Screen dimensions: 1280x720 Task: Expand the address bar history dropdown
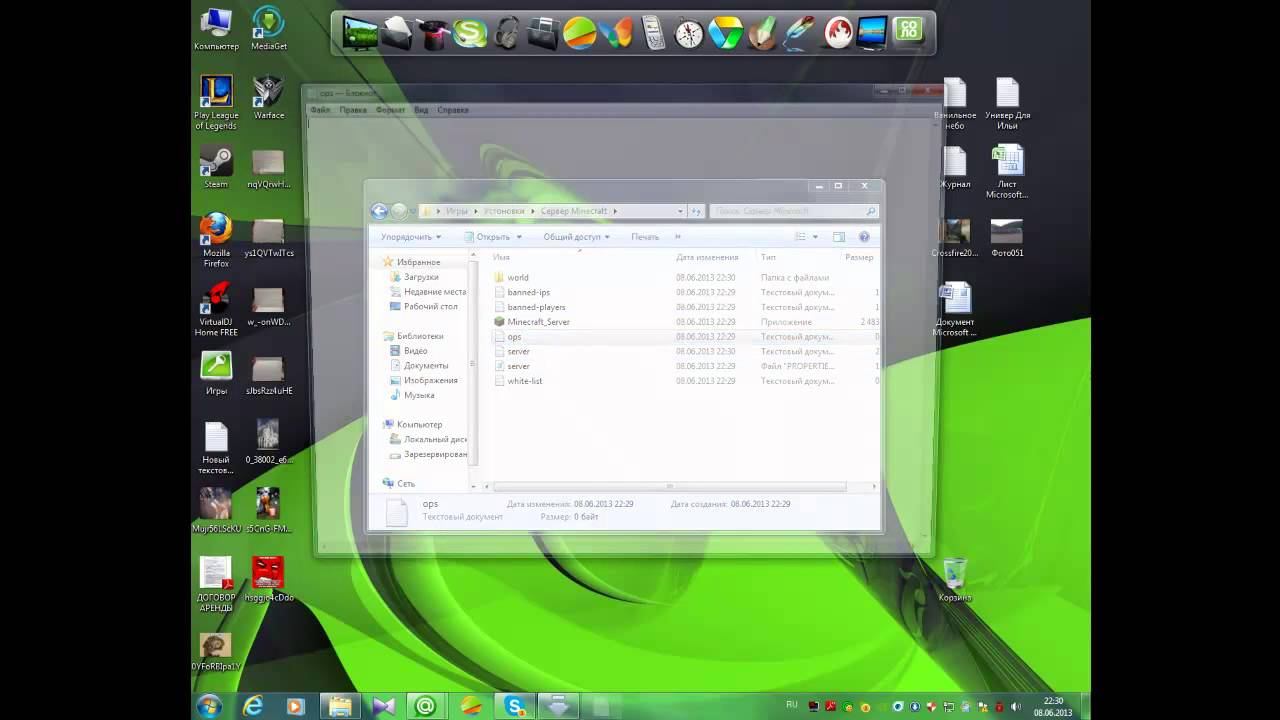680,211
